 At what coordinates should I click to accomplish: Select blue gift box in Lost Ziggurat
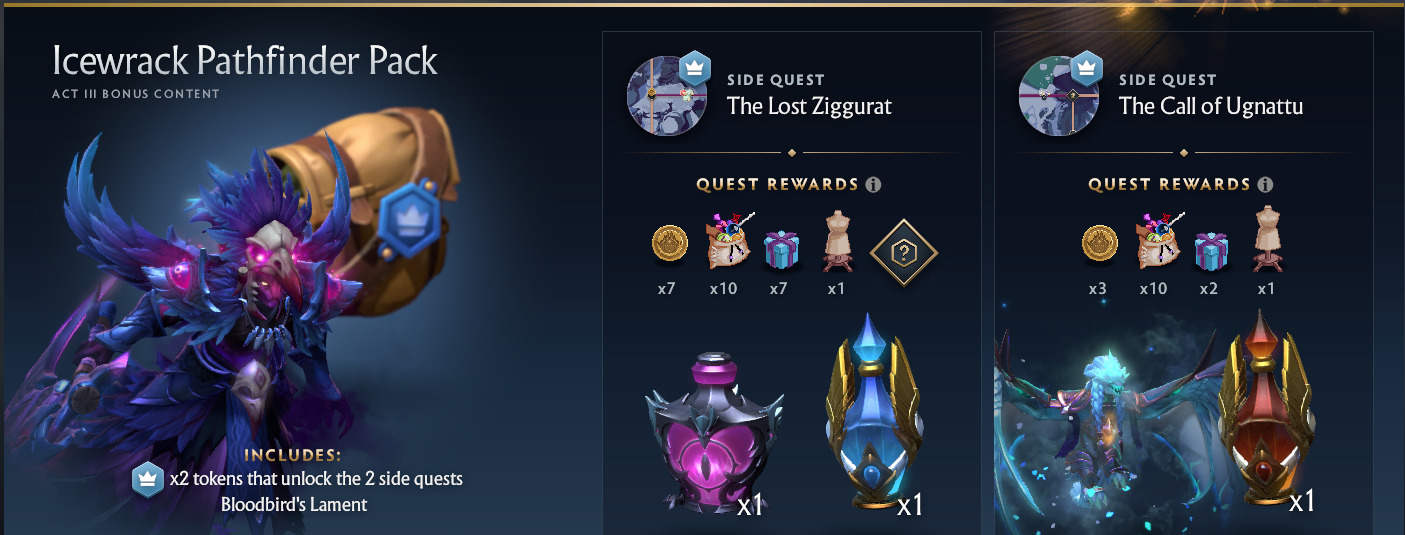tap(781, 249)
